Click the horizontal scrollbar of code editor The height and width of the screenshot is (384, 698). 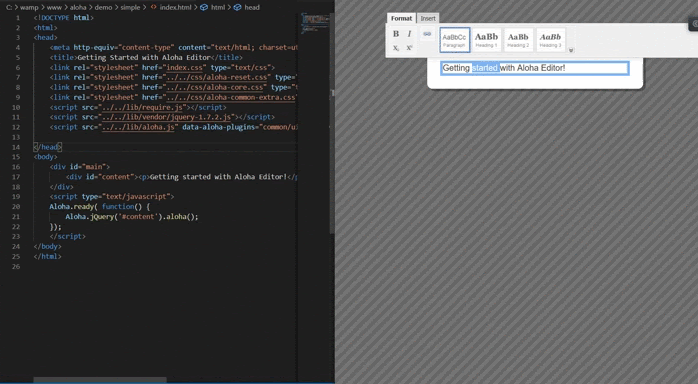[x=100, y=380]
